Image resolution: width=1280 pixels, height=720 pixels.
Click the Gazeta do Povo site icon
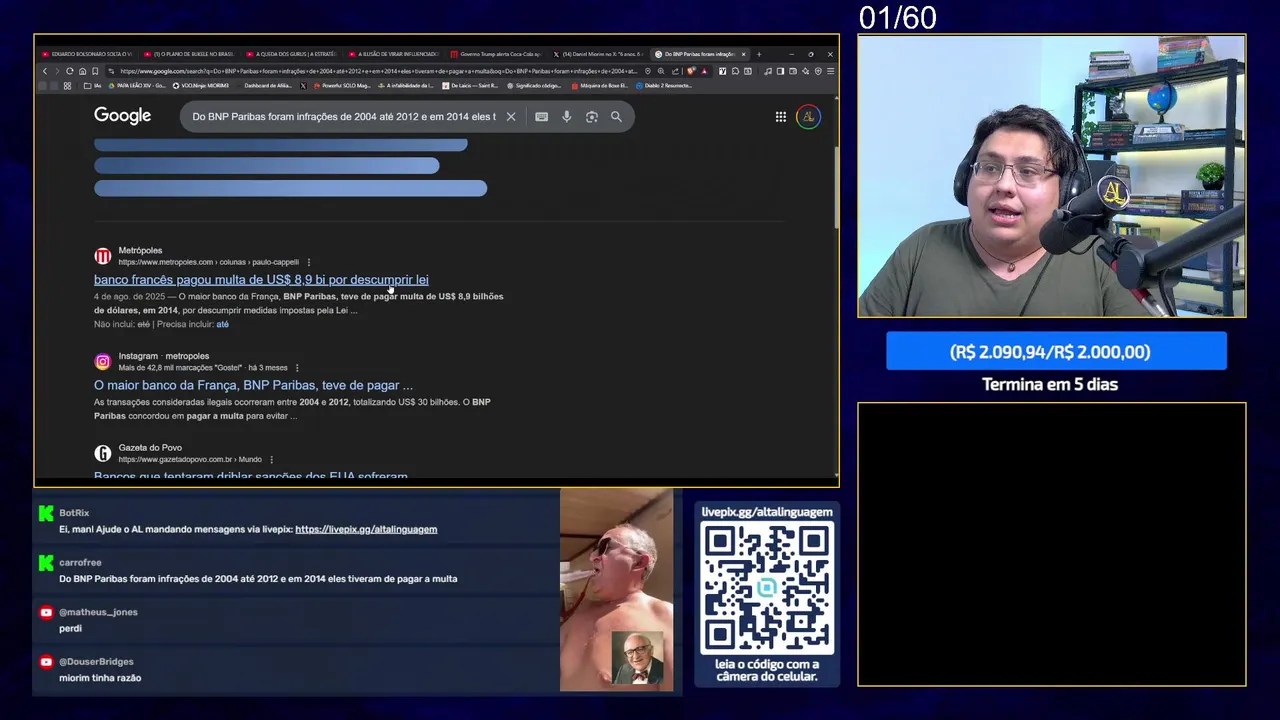[103, 453]
